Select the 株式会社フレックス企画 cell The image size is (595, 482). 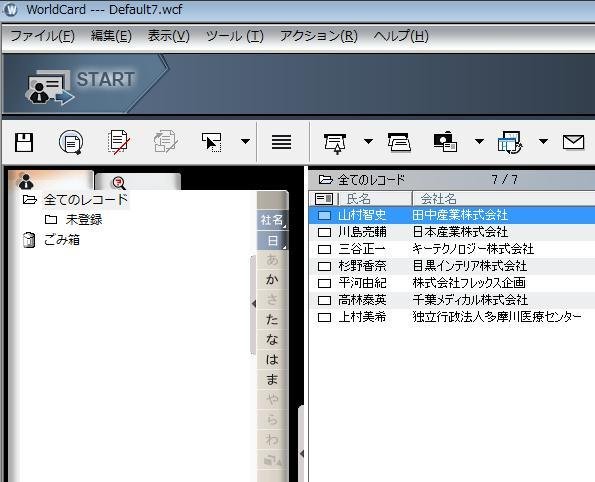(469, 283)
